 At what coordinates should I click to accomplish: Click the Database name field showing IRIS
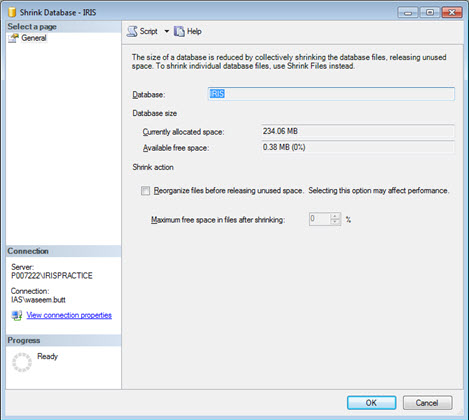pos(331,94)
